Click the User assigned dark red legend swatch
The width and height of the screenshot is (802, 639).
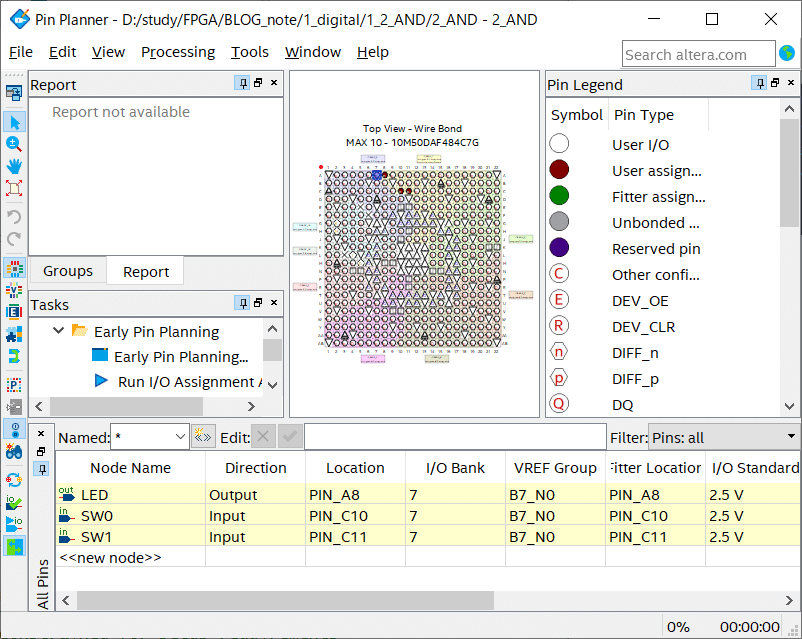pos(559,169)
